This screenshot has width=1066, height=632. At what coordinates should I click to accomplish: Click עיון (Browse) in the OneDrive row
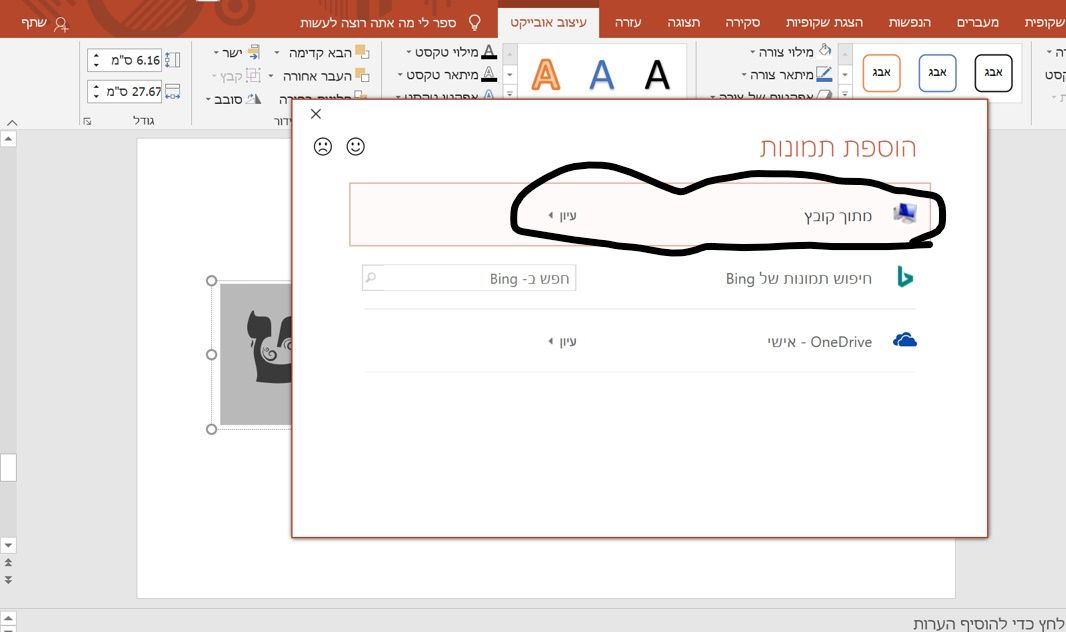[x=563, y=341]
